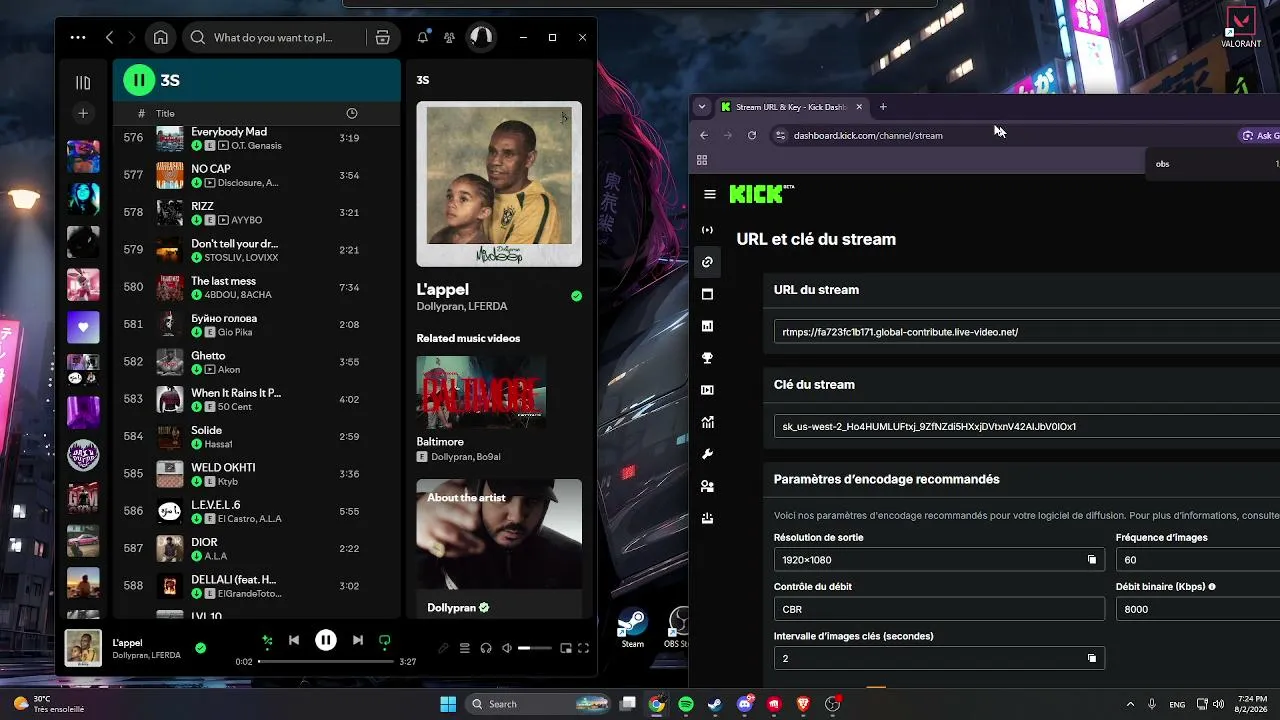Image resolution: width=1280 pixels, height=720 pixels.
Task: Open Kick sidebar community users icon
Action: pos(707,486)
